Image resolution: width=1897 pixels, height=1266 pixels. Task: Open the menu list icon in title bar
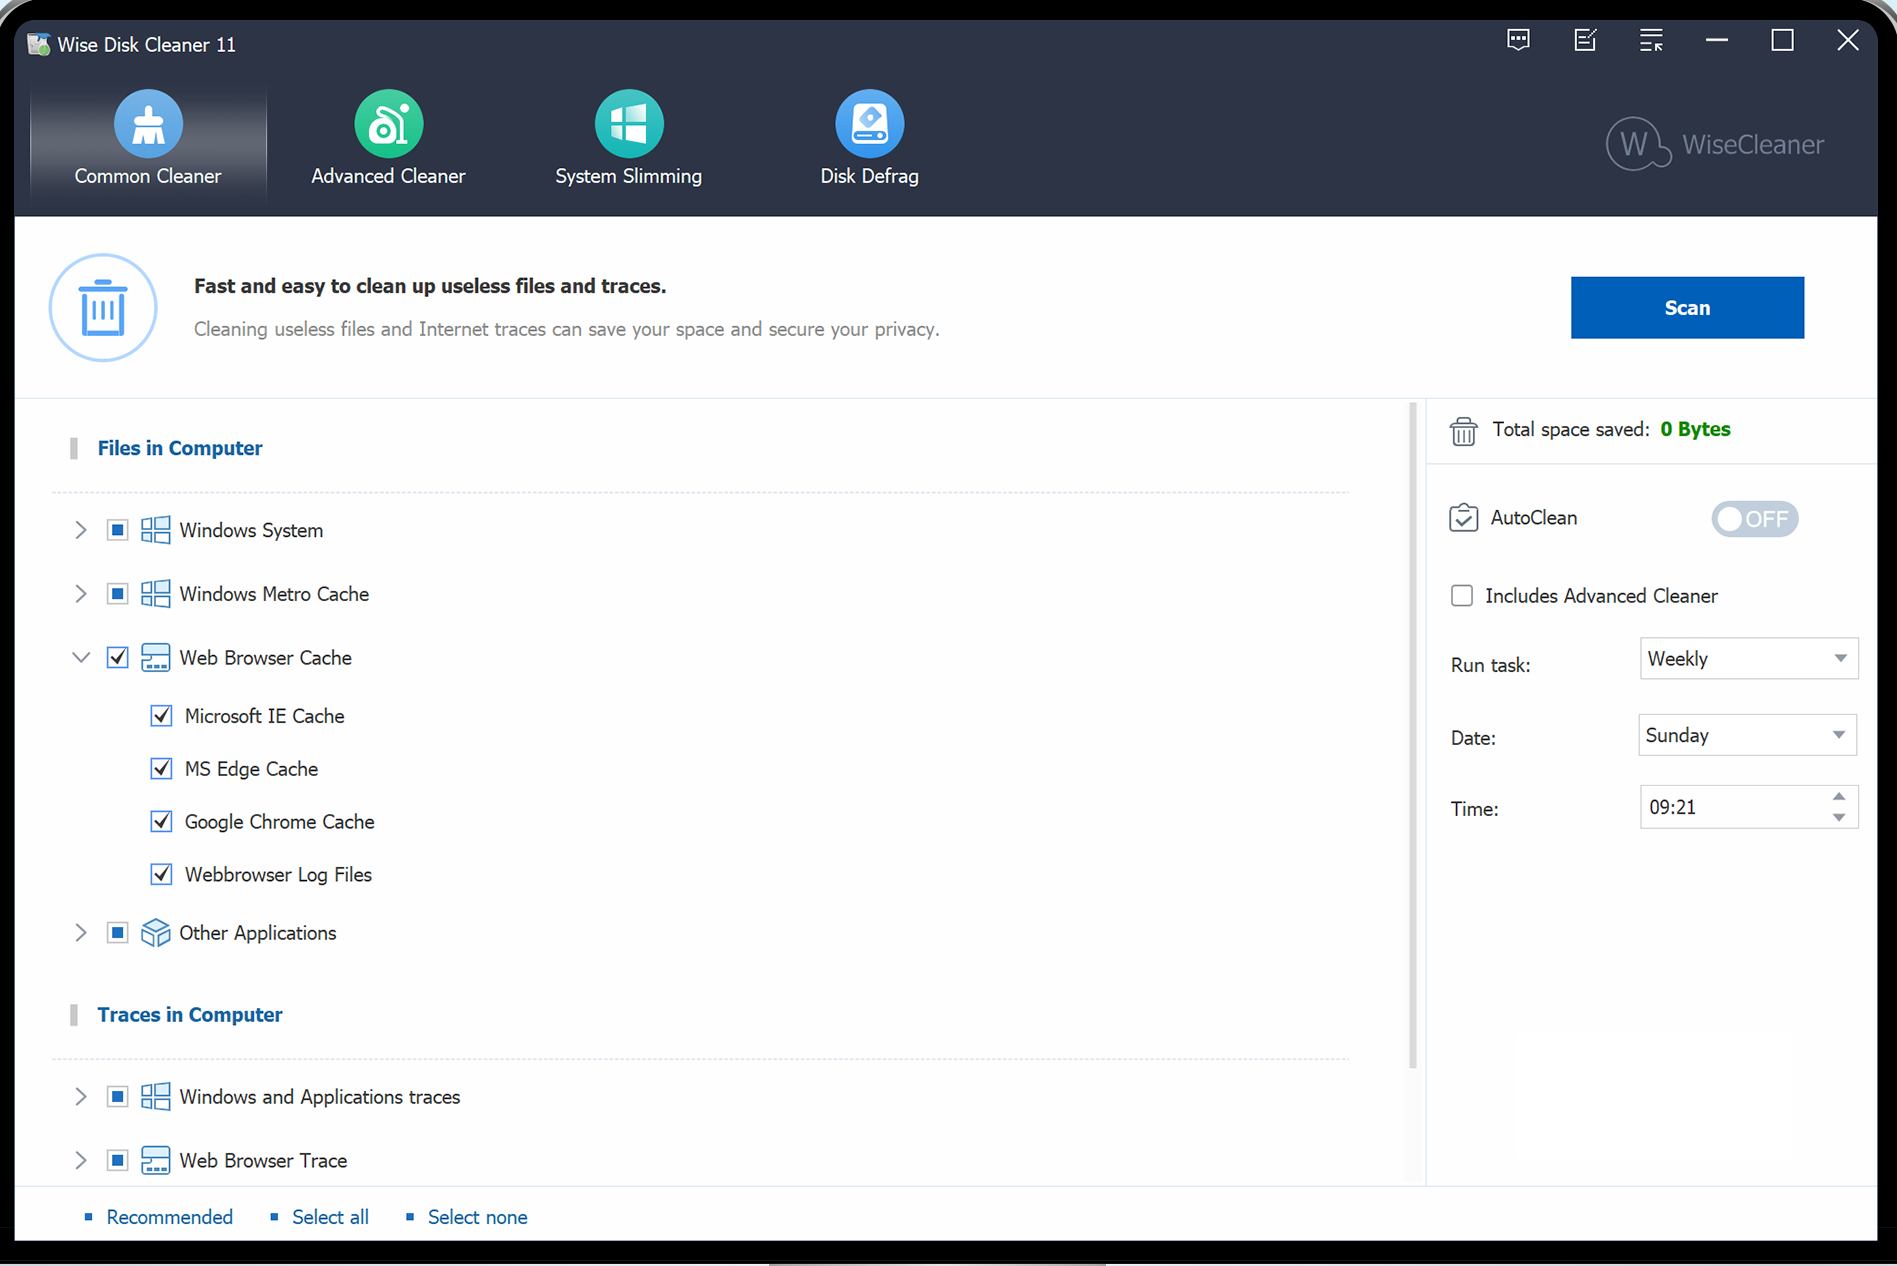pyautogui.click(x=1651, y=40)
